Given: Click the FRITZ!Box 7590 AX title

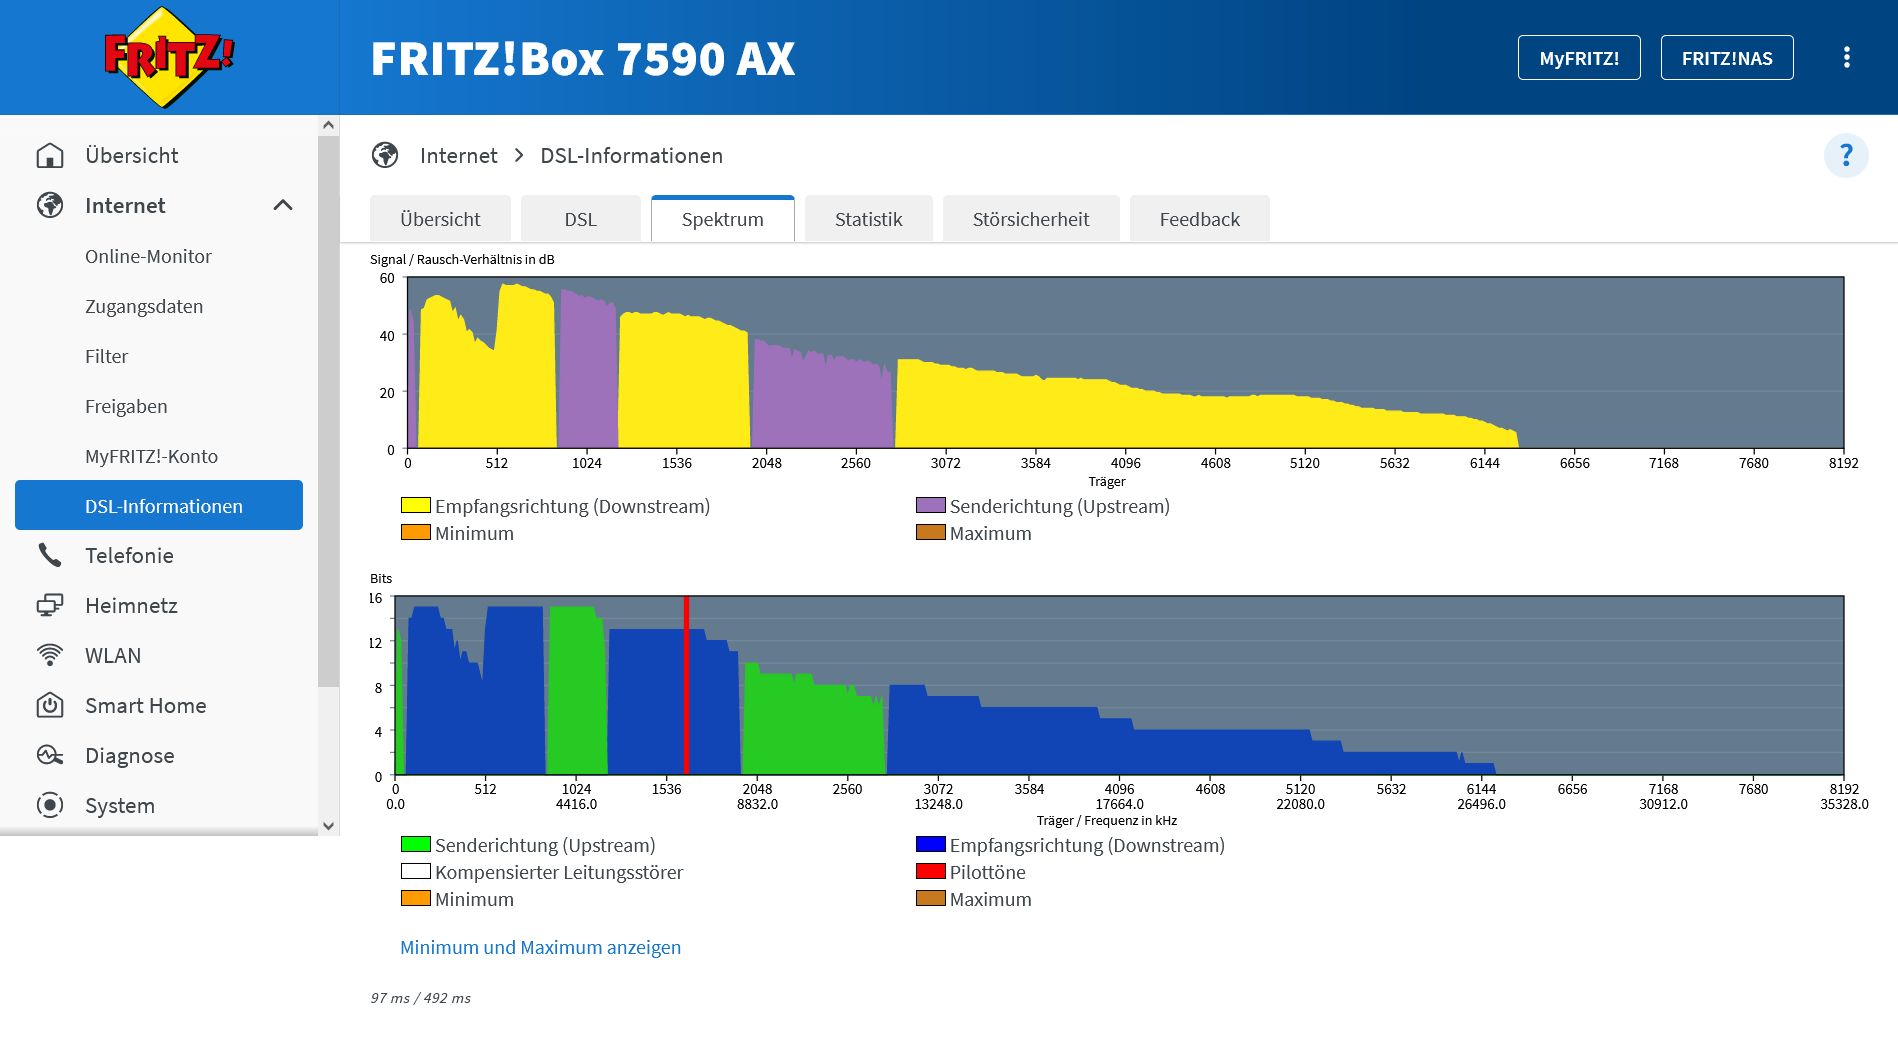Looking at the screenshot, I should click(x=583, y=58).
